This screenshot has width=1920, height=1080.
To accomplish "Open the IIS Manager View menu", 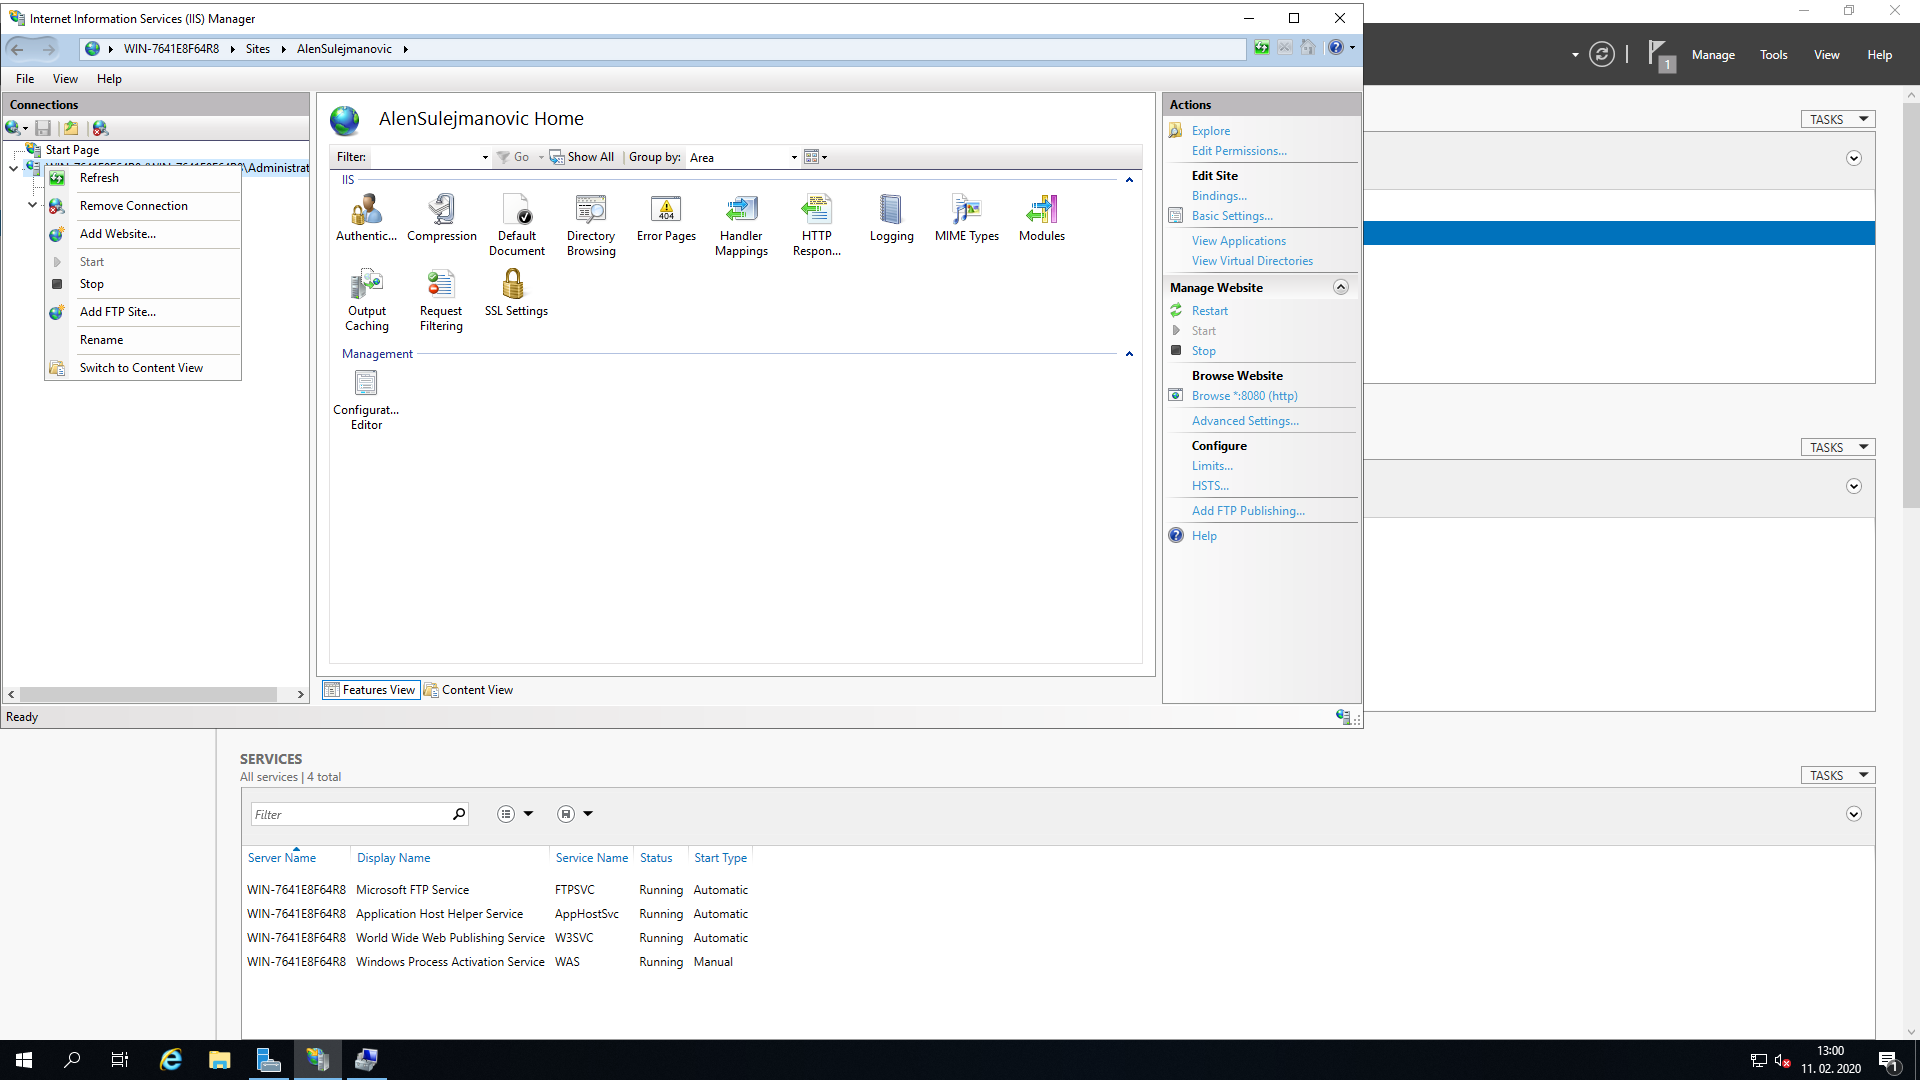I will [65, 79].
